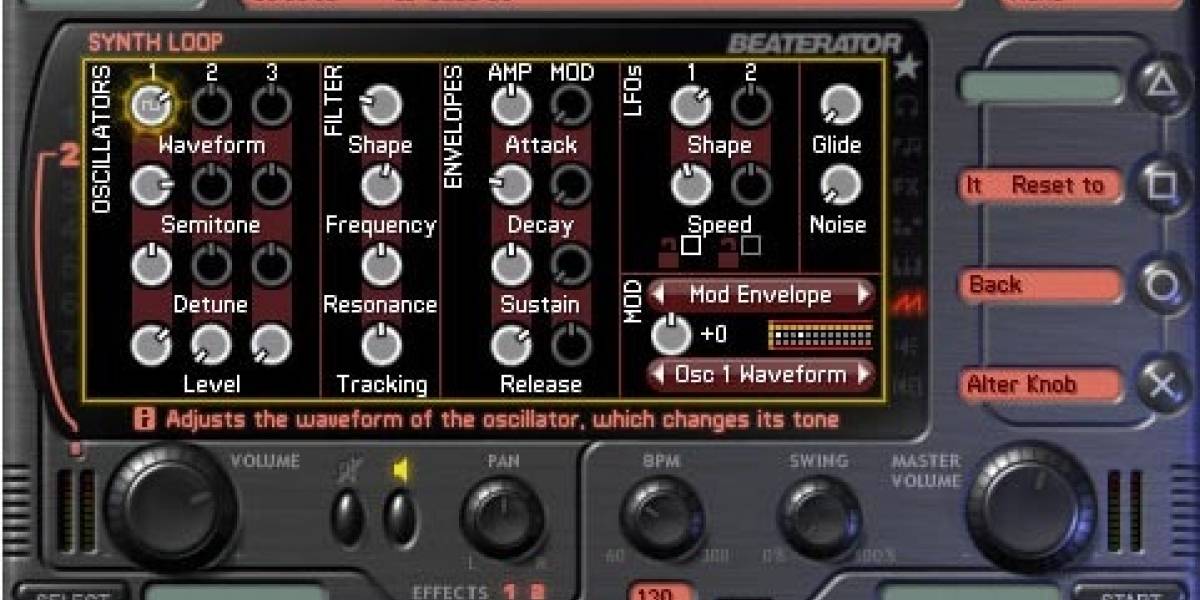
Task: Toggle the LFO 2 sync checkbox
Action: pos(751,244)
